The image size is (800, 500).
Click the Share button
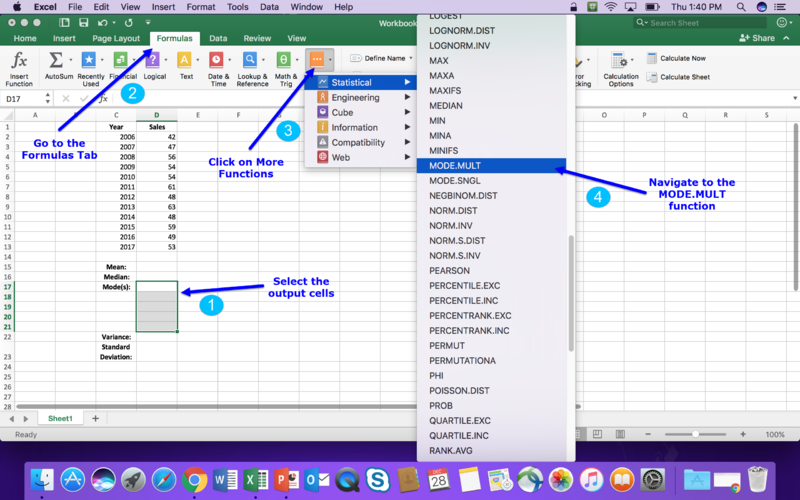pos(756,38)
